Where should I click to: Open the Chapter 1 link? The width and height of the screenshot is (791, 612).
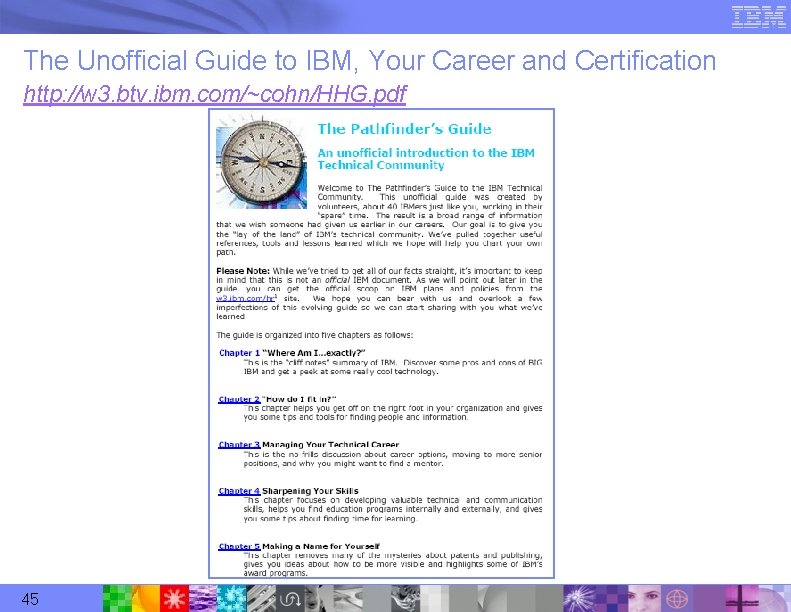pyautogui.click(x=239, y=353)
